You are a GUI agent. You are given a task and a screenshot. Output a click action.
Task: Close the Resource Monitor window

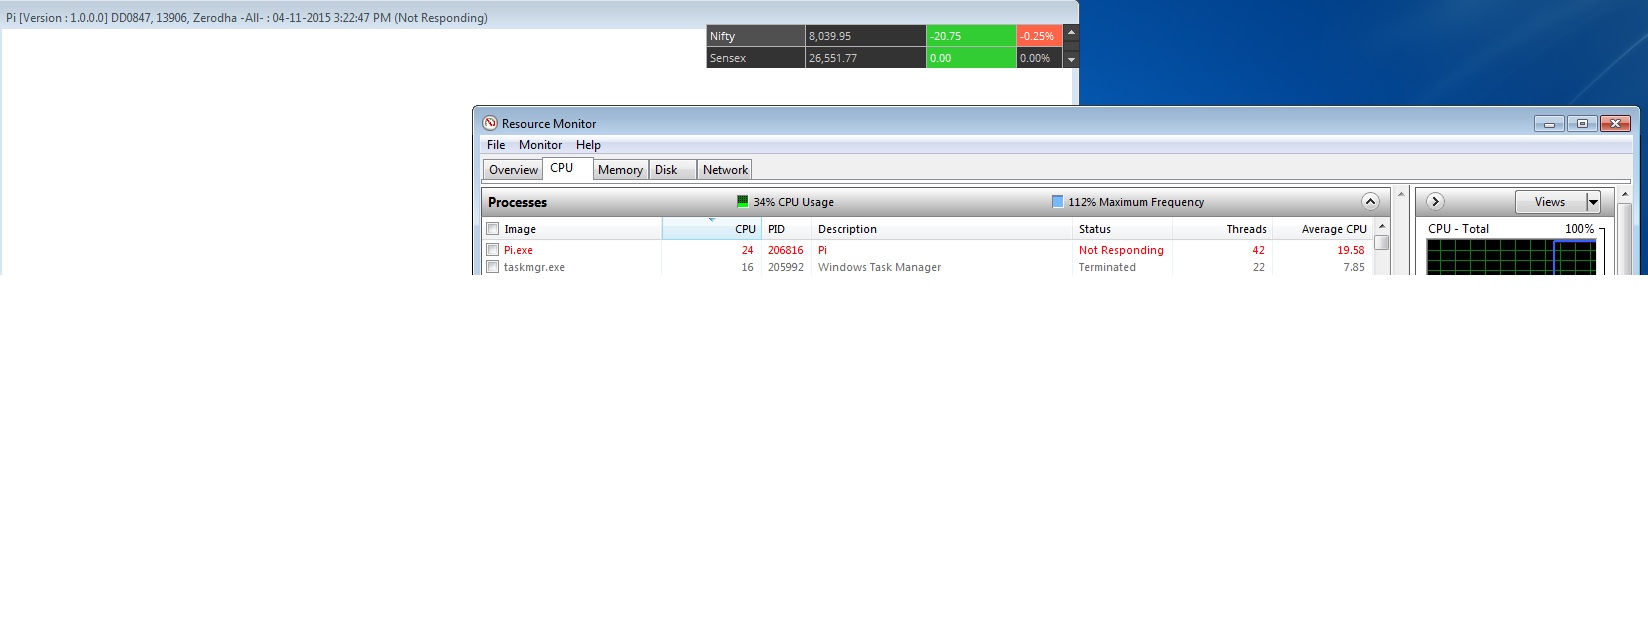(1615, 124)
